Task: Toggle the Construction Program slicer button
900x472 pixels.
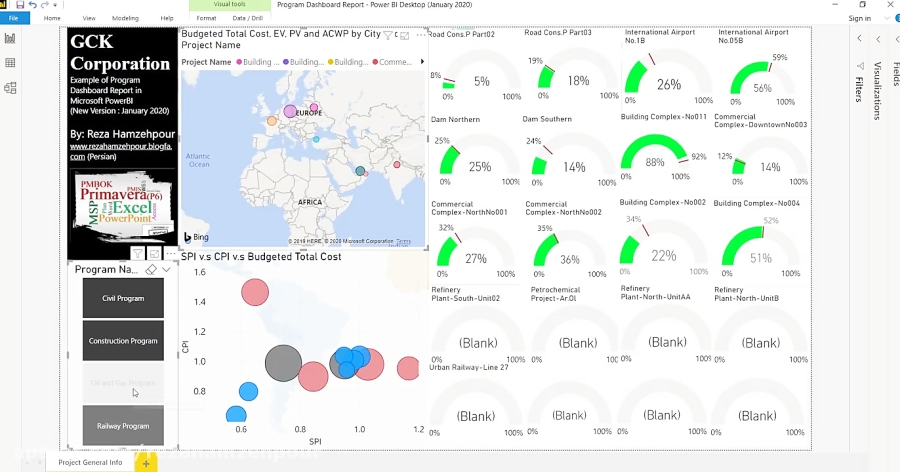Action: (x=123, y=341)
